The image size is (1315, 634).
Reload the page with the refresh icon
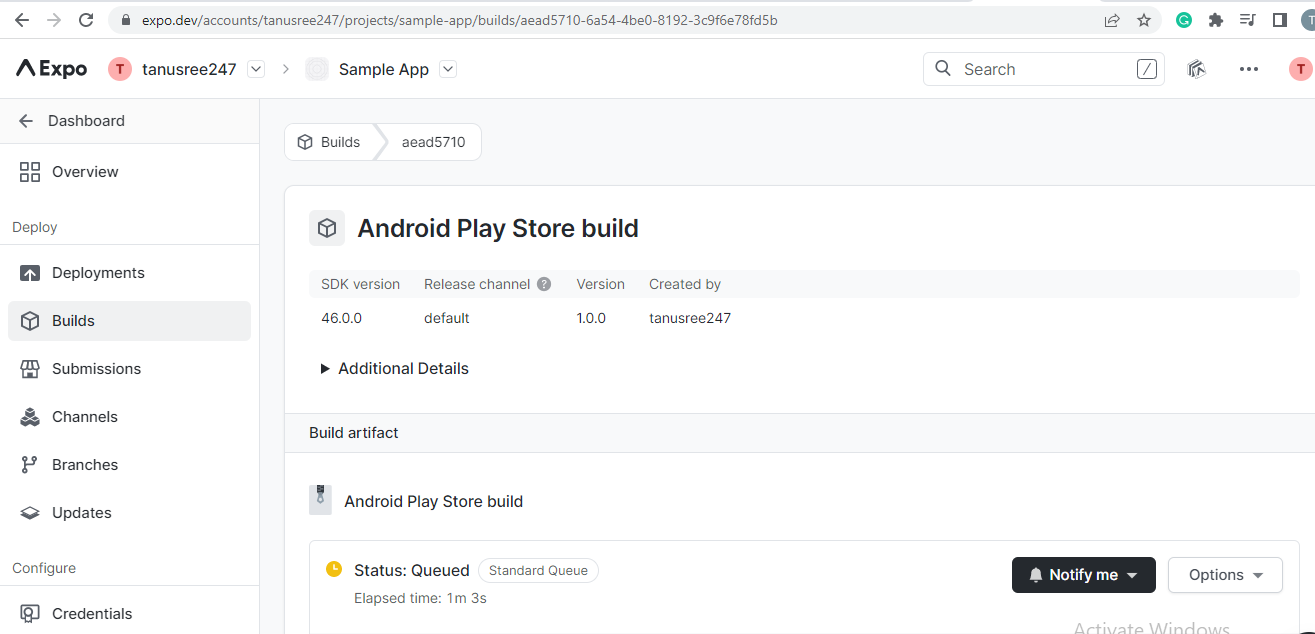pyautogui.click(x=86, y=20)
